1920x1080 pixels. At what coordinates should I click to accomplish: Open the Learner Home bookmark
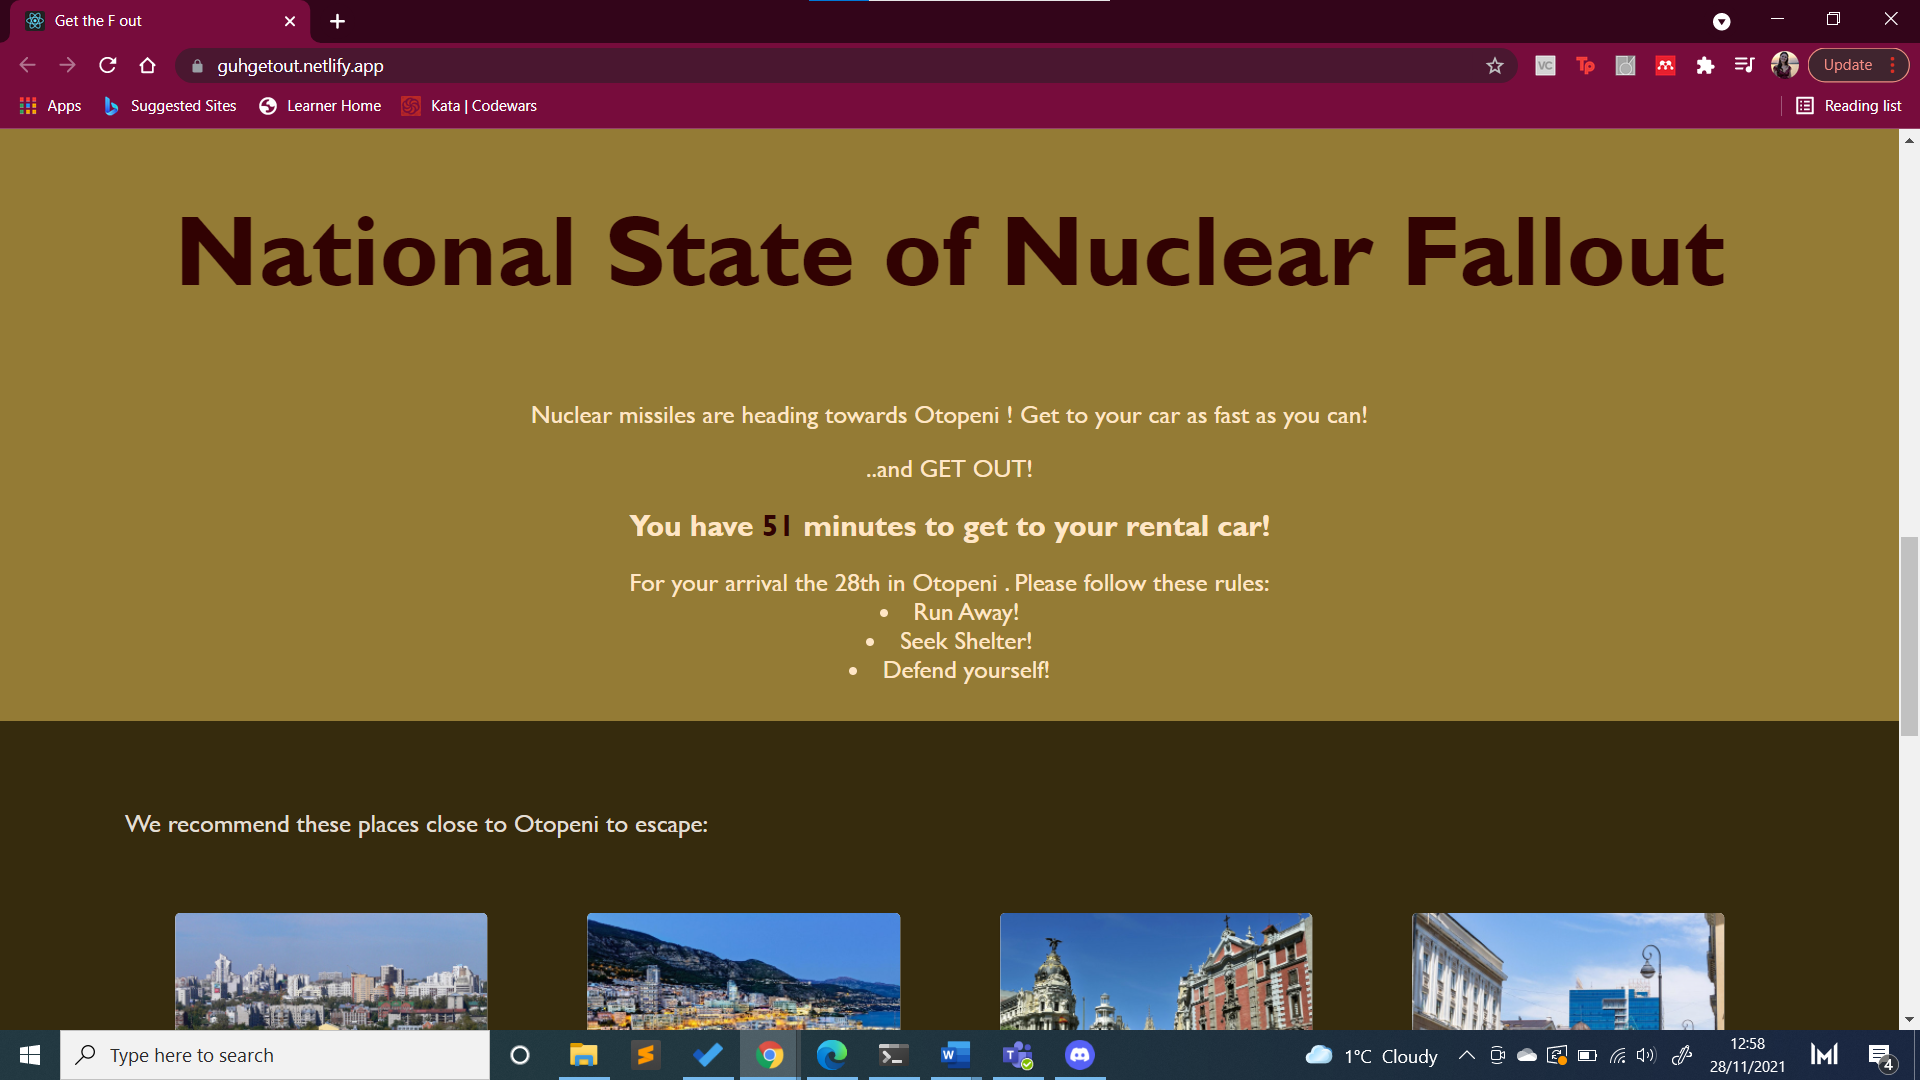tap(320, 106)
